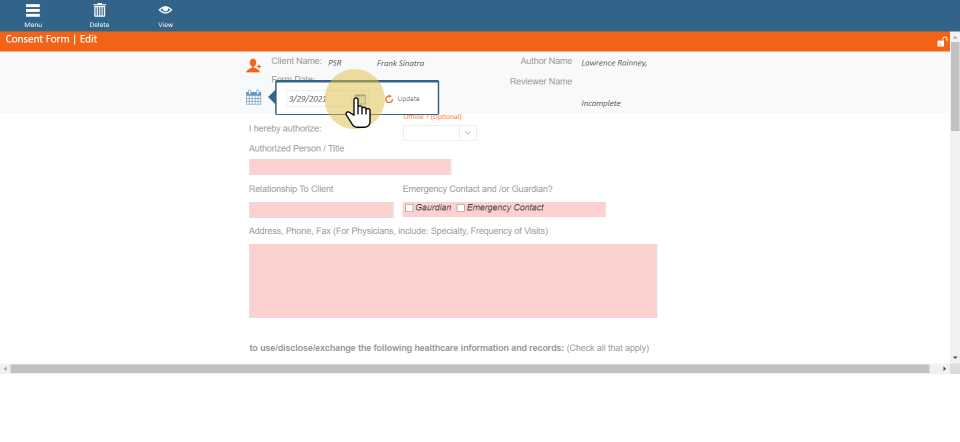Click the Relationship To Client field
This screenshot has height=442, width=960.
click(320, 210)
